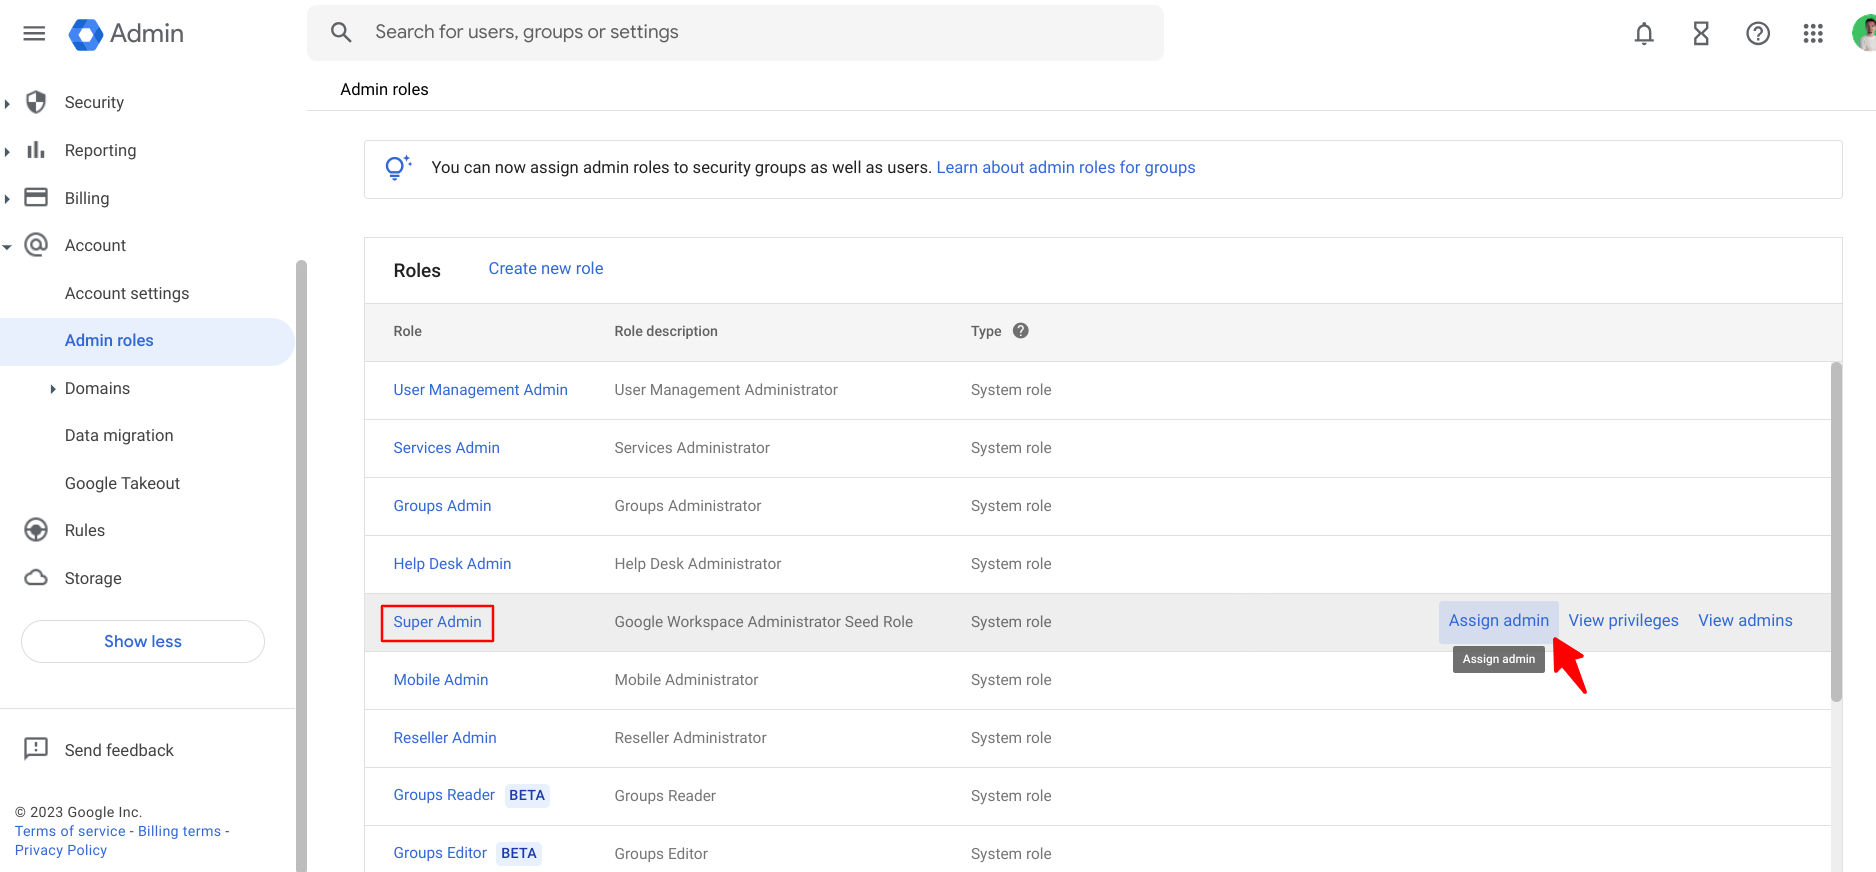Open Billing terms link
The image size is (1876, 872).
click(179, 831)
